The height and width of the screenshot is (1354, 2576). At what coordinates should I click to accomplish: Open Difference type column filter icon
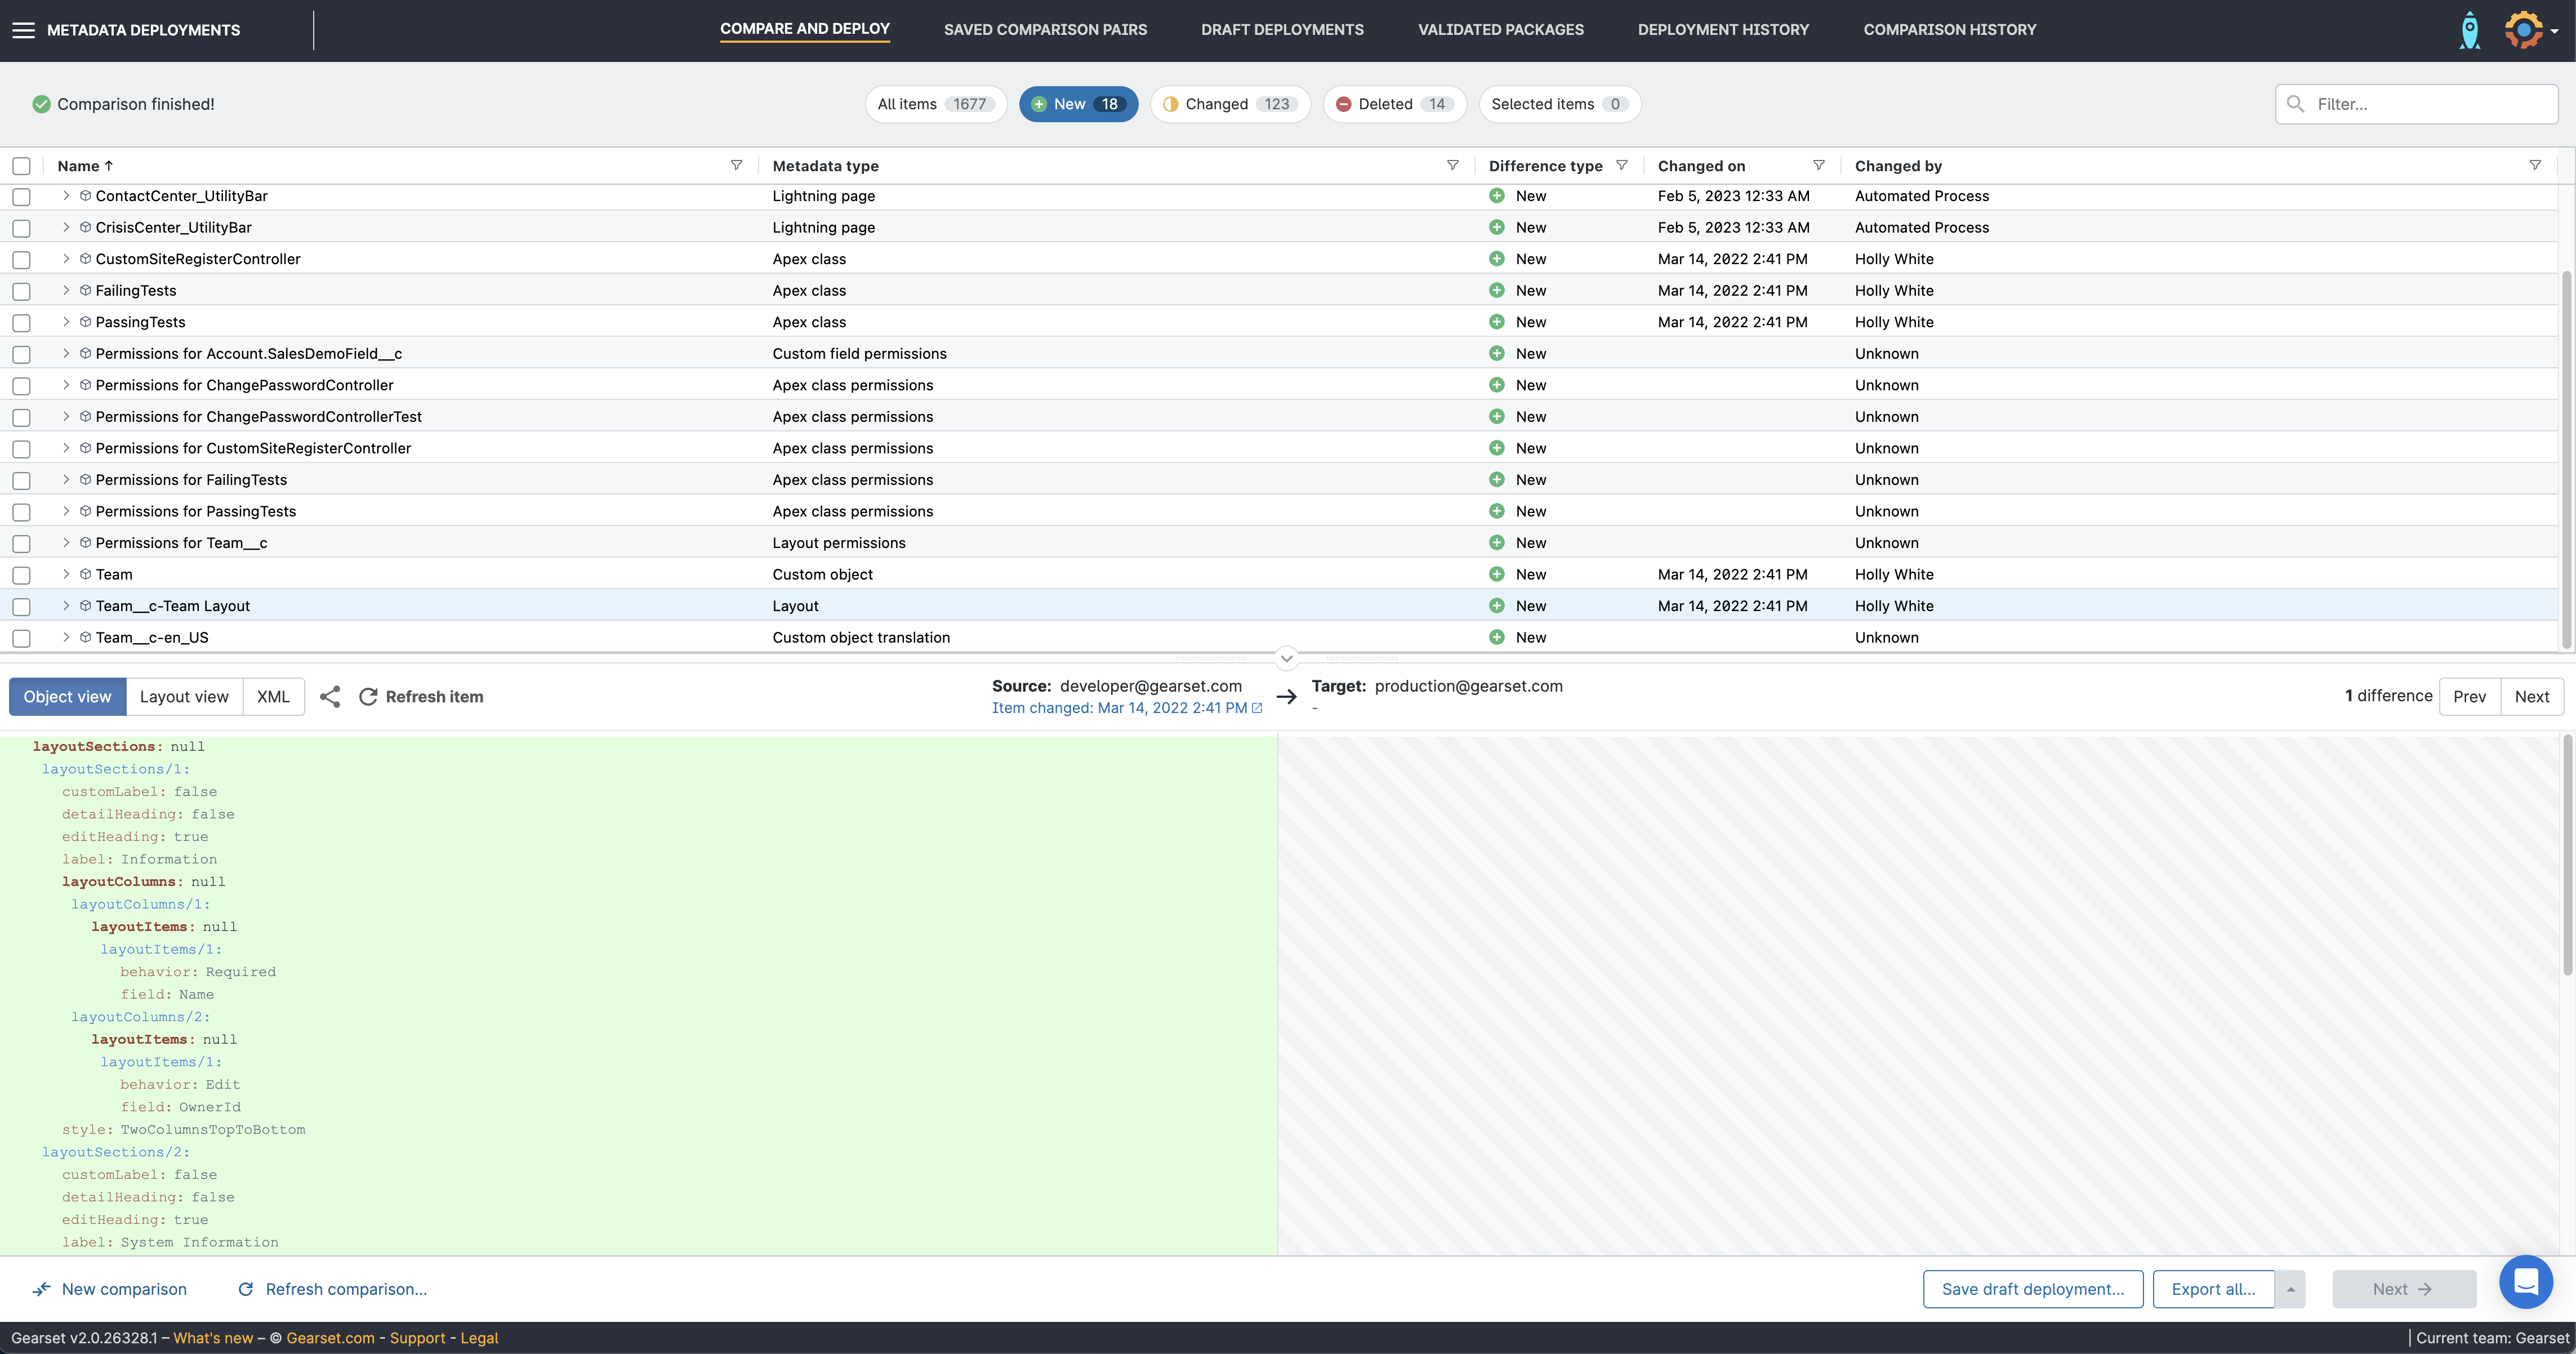tap(1621, 166)
